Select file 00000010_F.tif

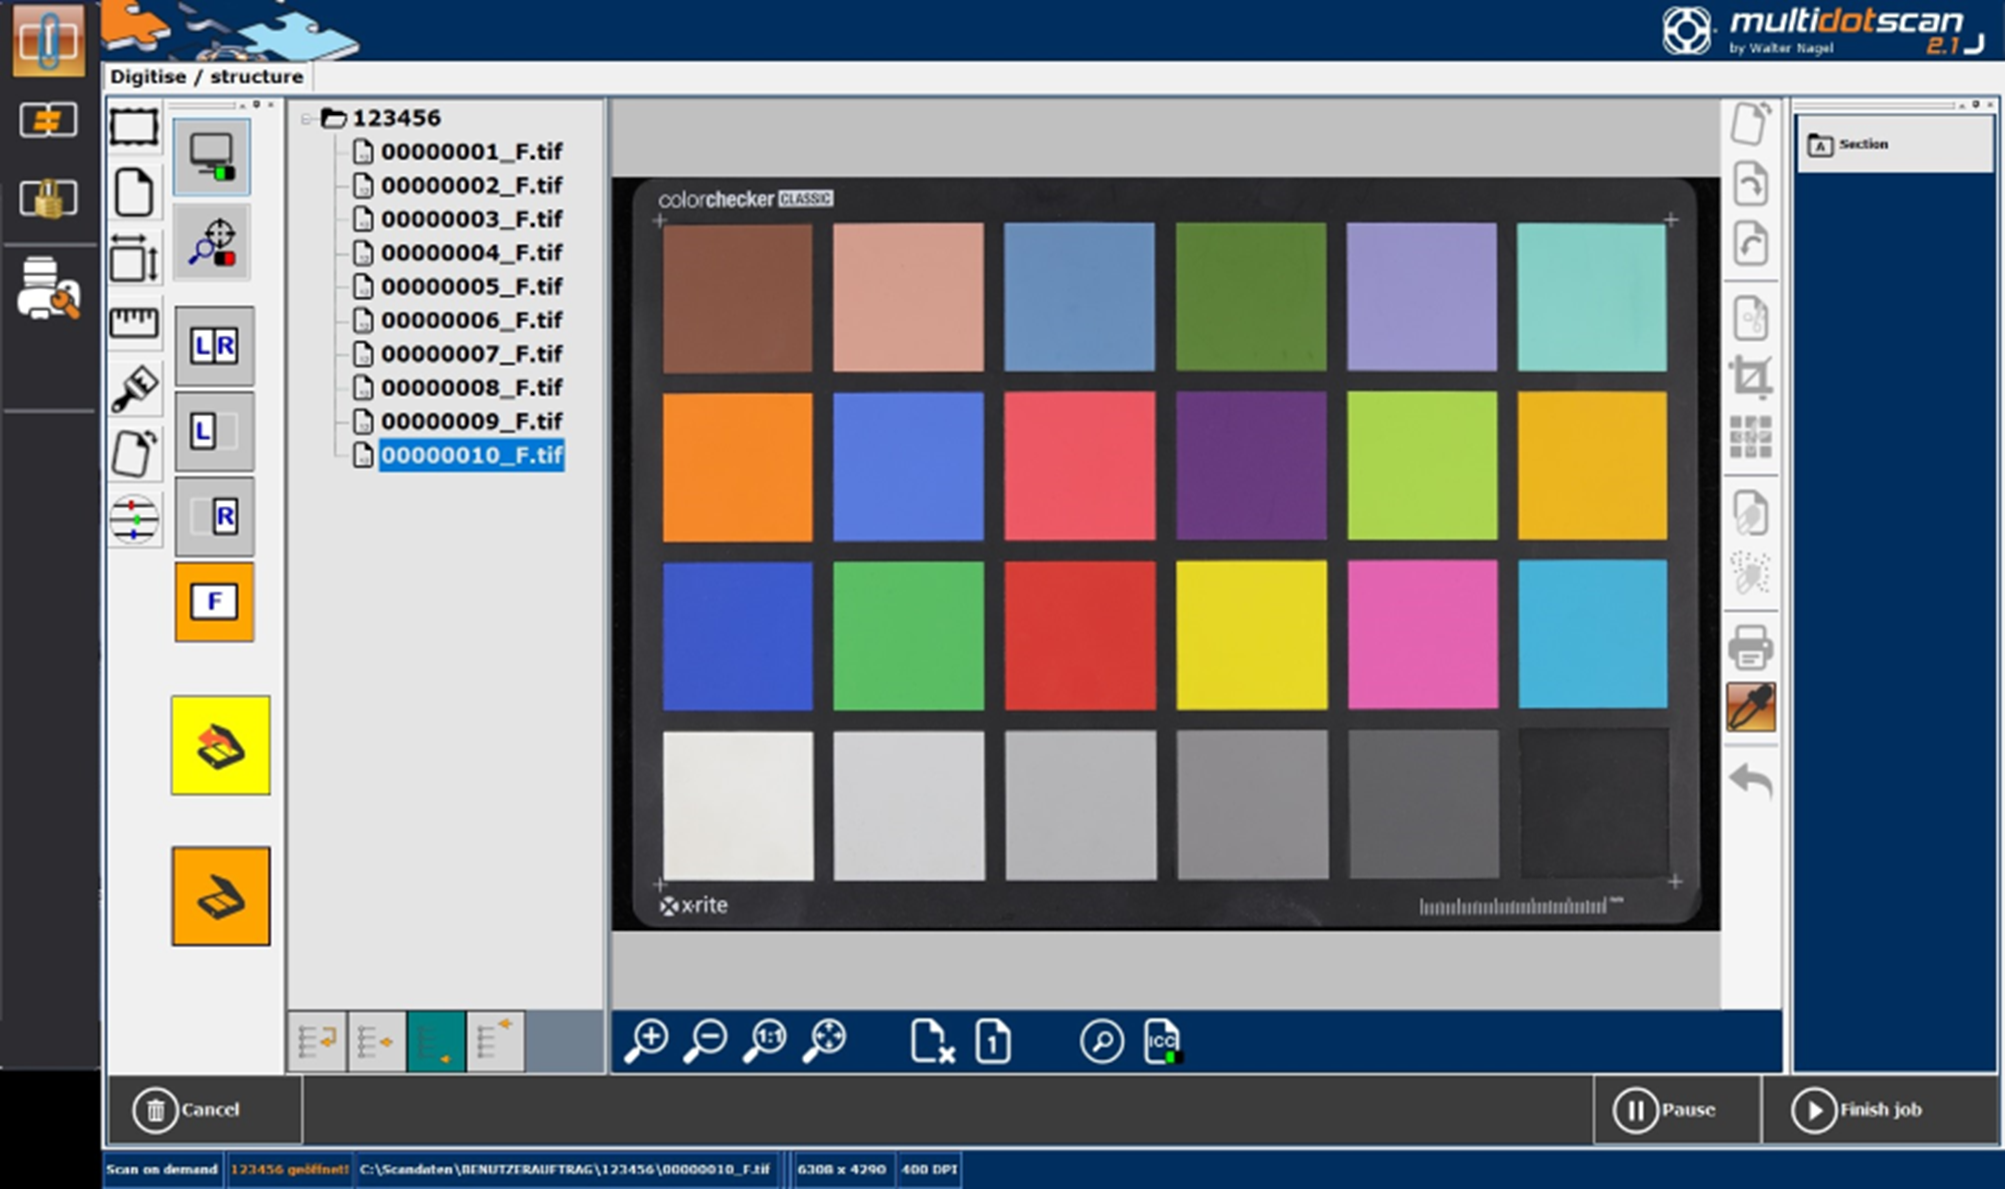tap(471, 455)
